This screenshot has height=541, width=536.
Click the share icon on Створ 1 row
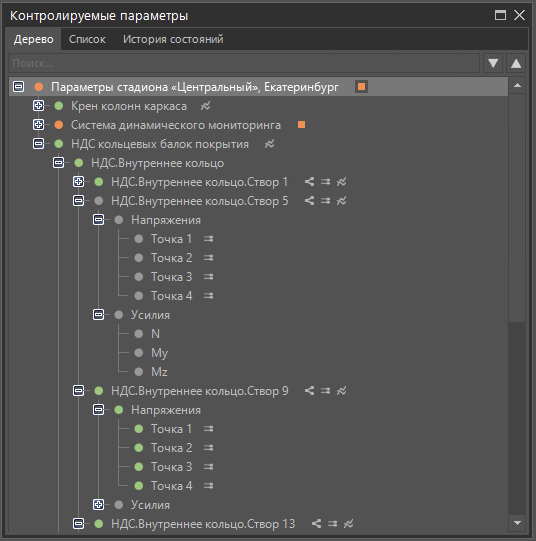click(309, 181)
